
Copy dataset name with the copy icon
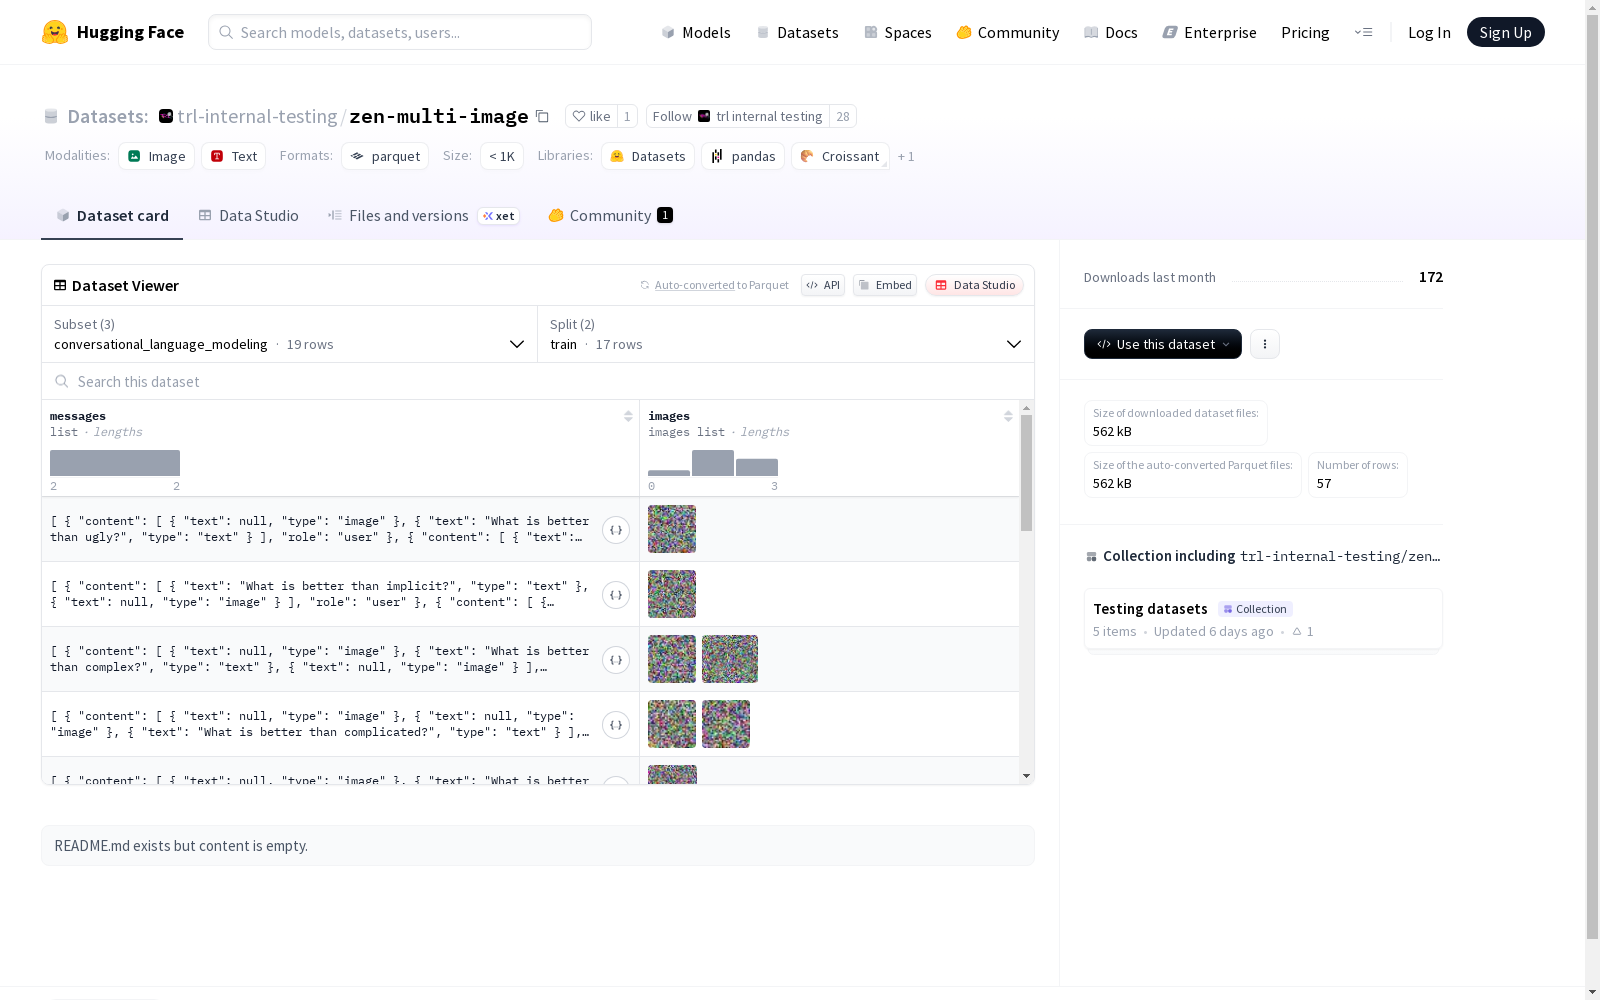pos(542,116)
